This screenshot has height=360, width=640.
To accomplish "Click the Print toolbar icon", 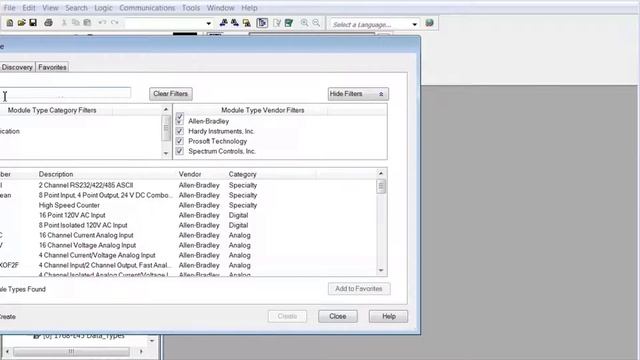I will [48, 23].
